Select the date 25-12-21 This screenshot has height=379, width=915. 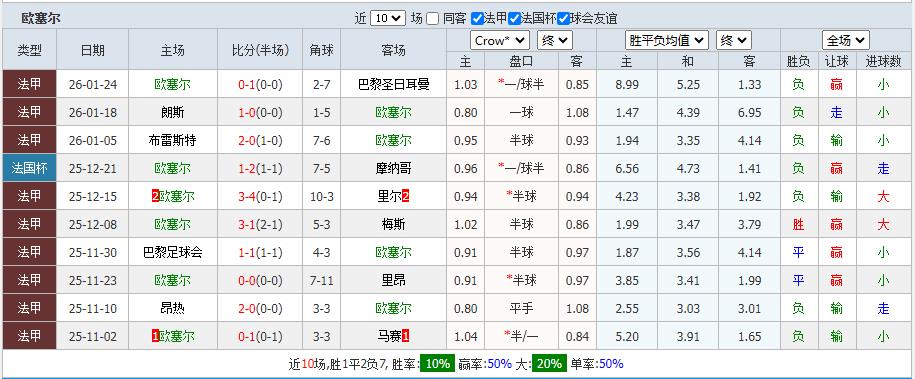[93, 169]
